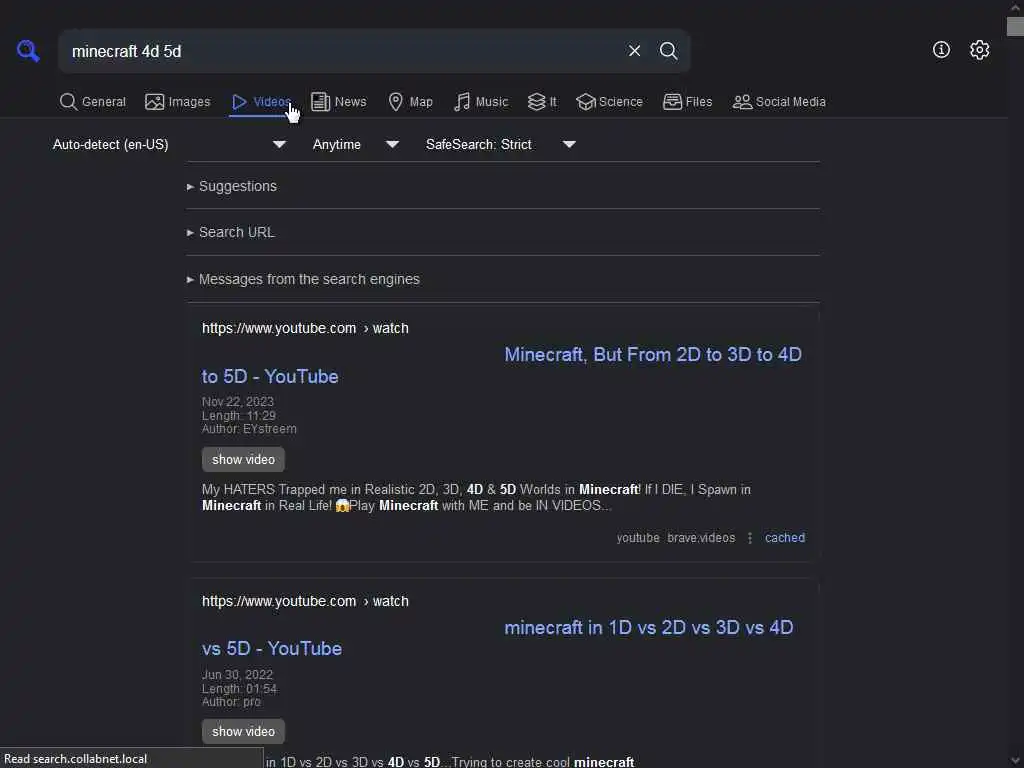Click the second result's youtube.com watch URL
Viewport: 1024px width, 768px height.
click(305, 601)
